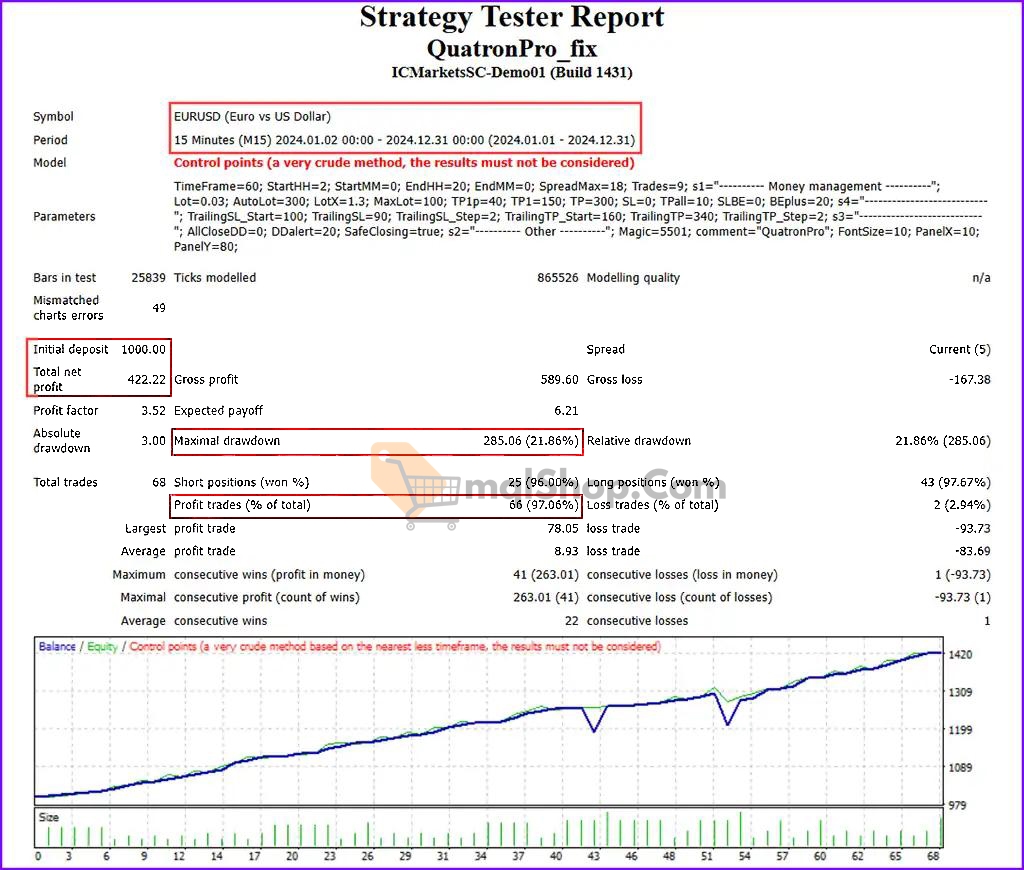Click the Size label in volume panel

pos(49,818)
